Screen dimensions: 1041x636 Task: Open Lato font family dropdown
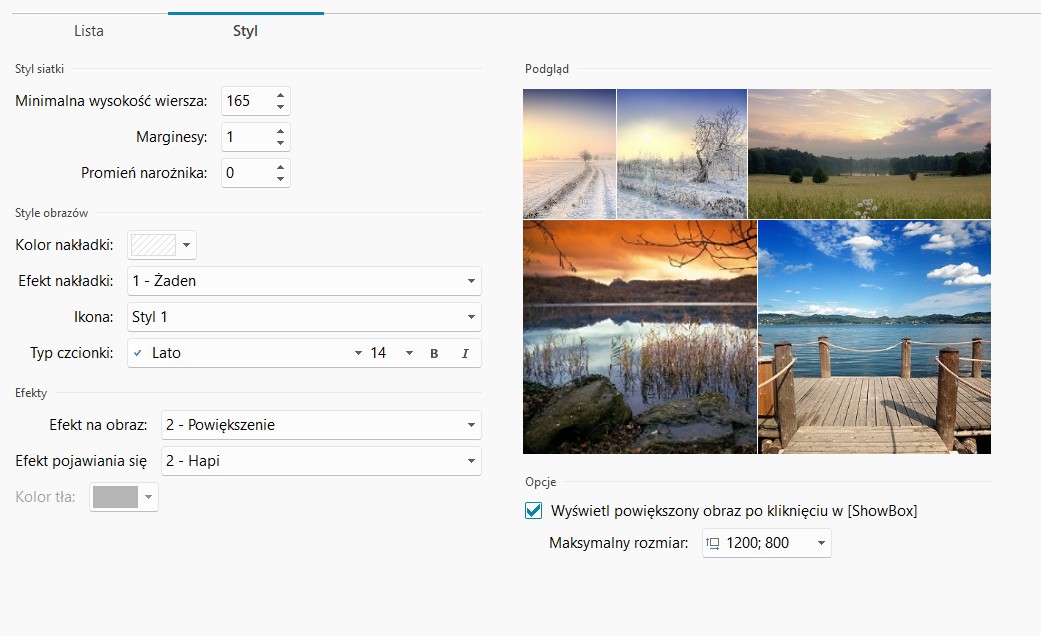click(358, 353)
